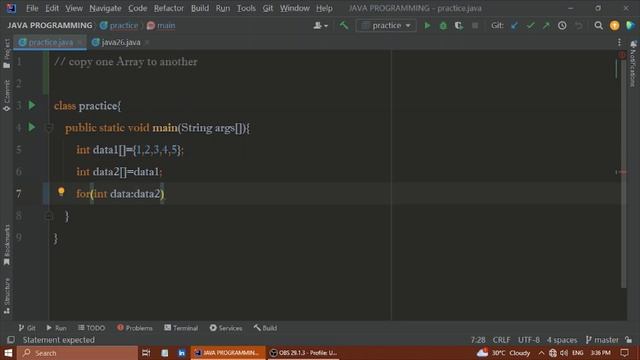Viewport: 640px width, 360px height.
Task: Open the Problems tool window tab
Action: 135,328
